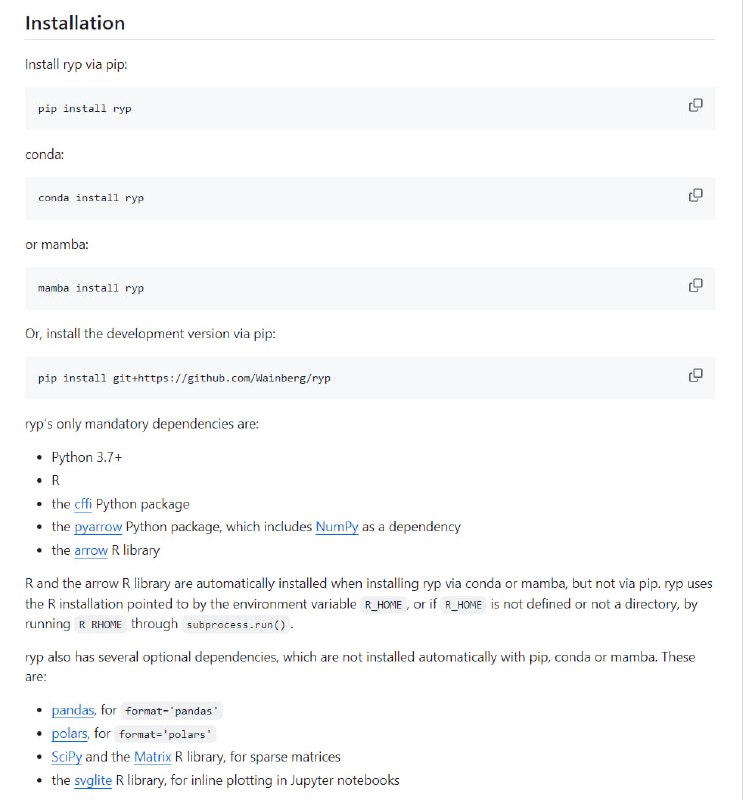Copy the "pip install ryp" command

click(694, 103)
